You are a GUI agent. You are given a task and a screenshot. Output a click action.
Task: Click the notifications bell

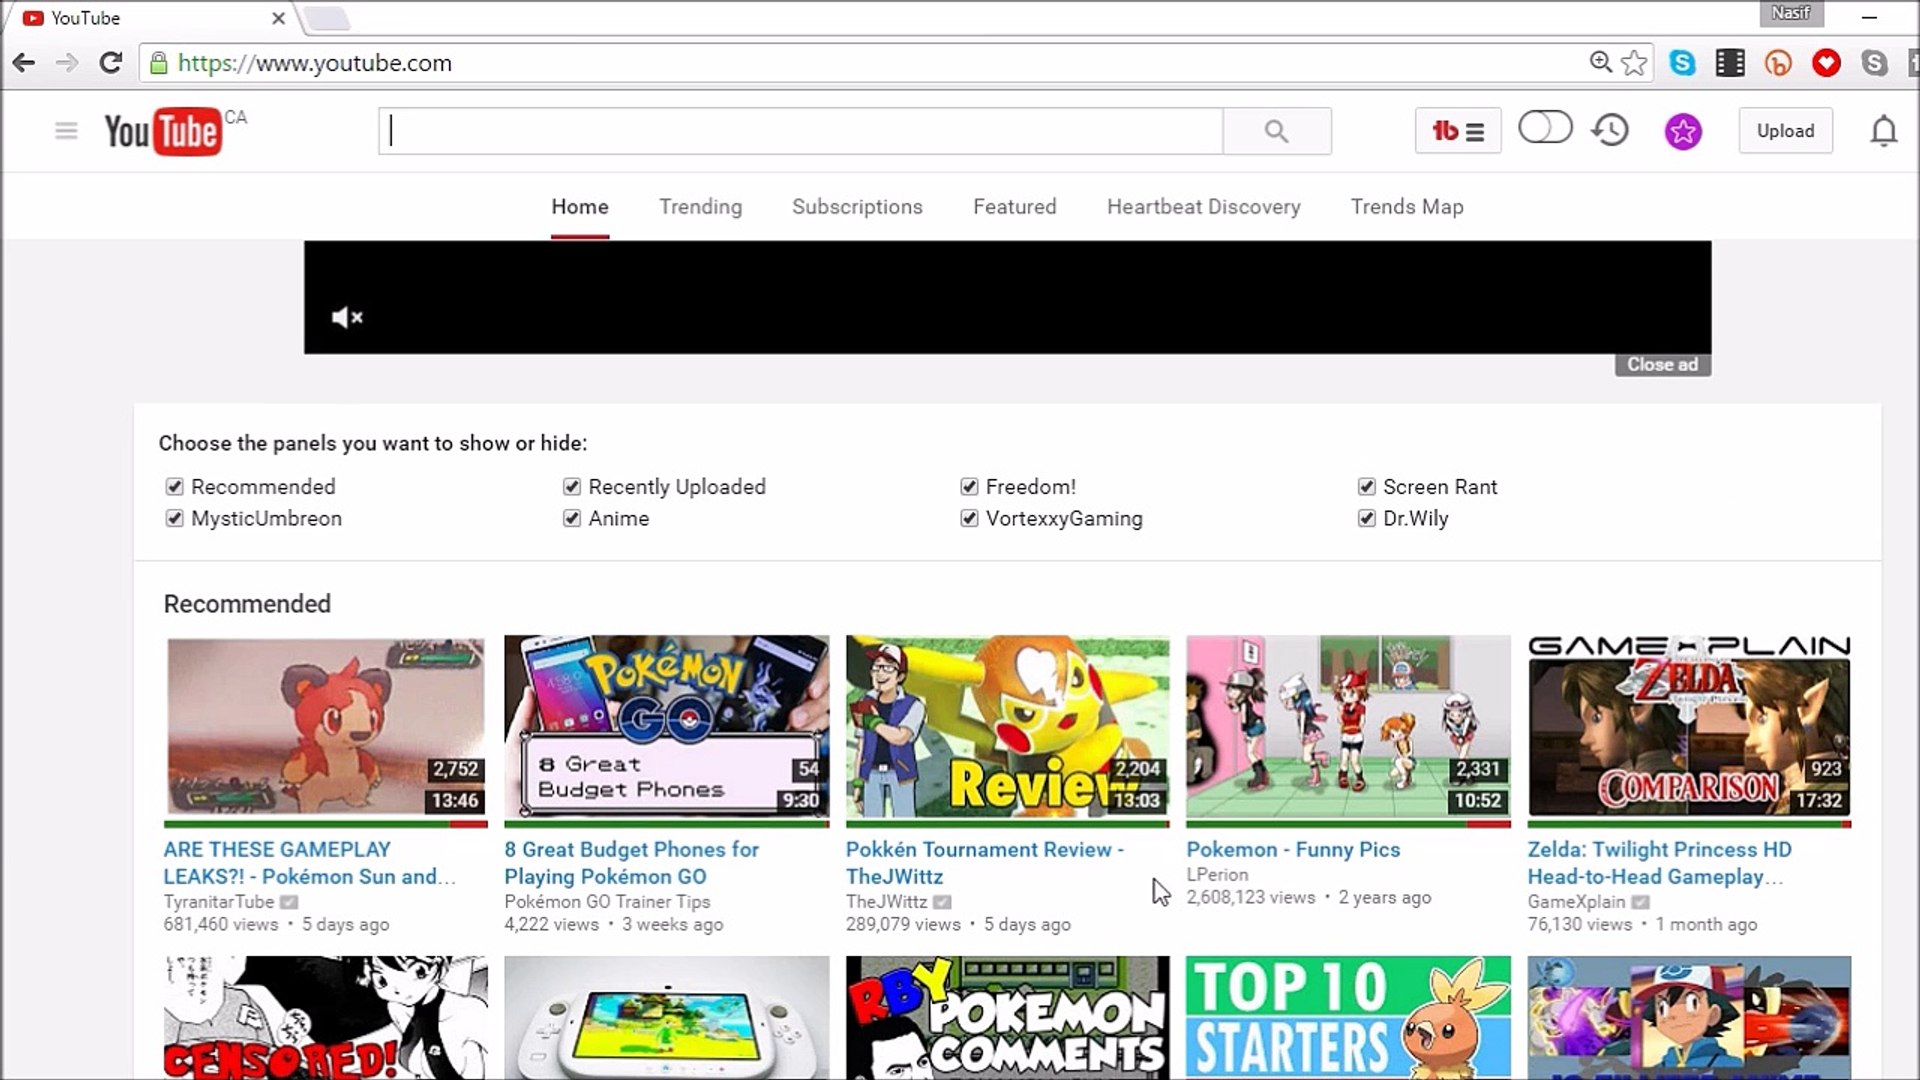pos(1884,131)
